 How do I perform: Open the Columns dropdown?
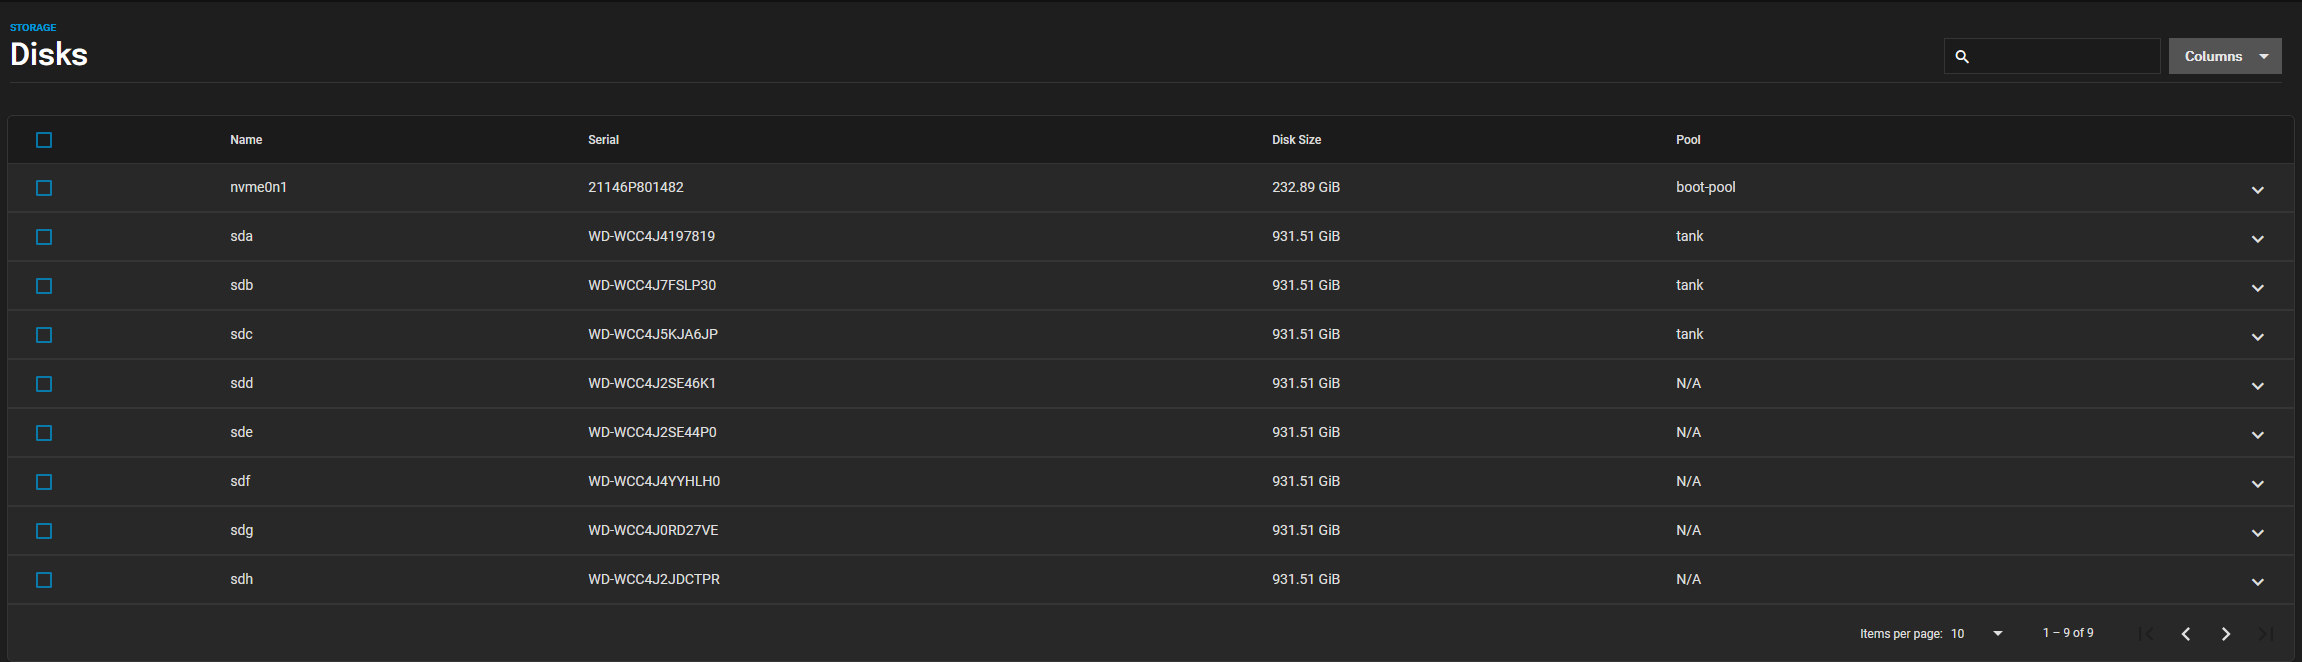point(2225,56)
